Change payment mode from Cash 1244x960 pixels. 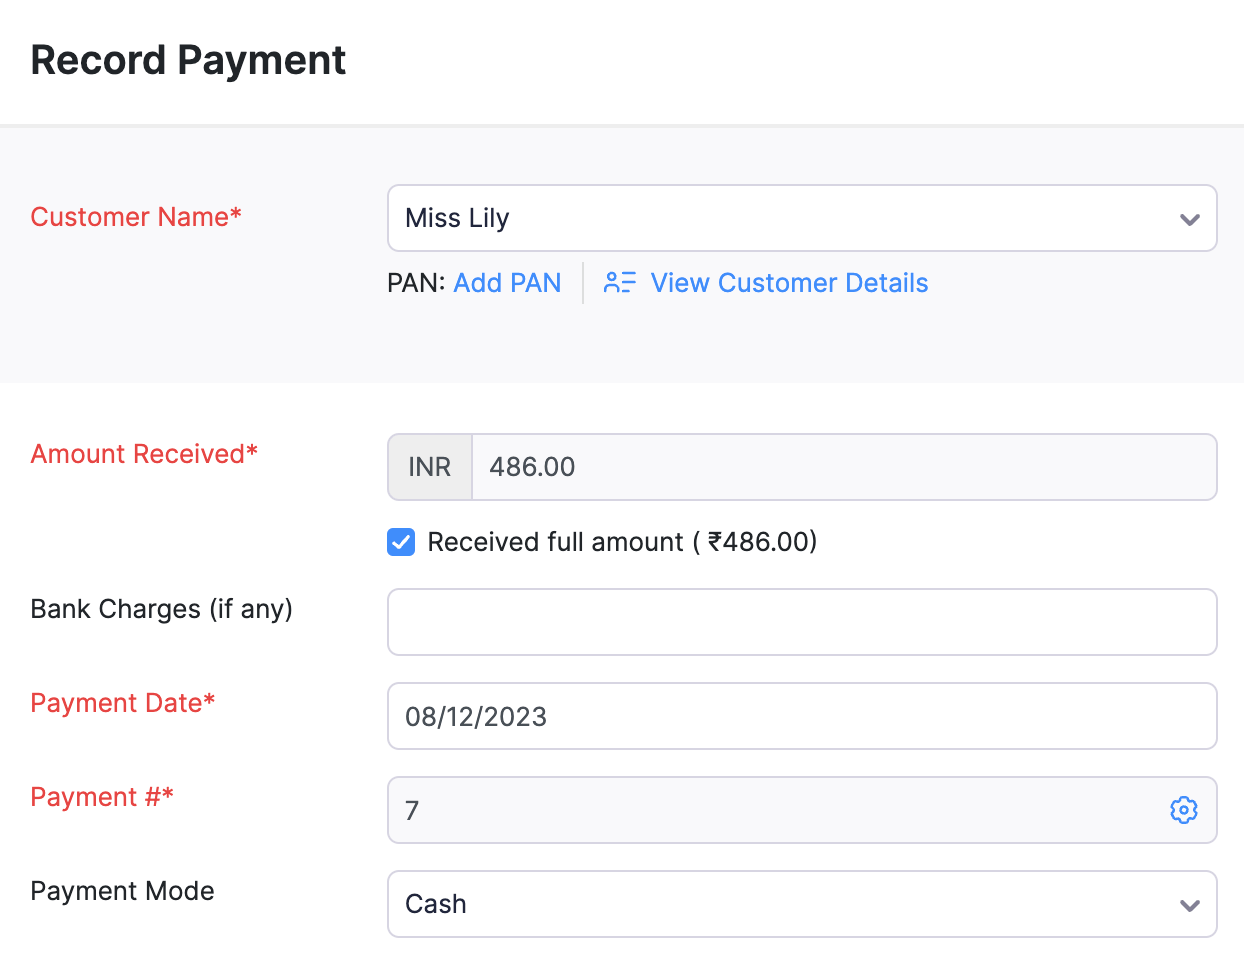pos(800,904)
